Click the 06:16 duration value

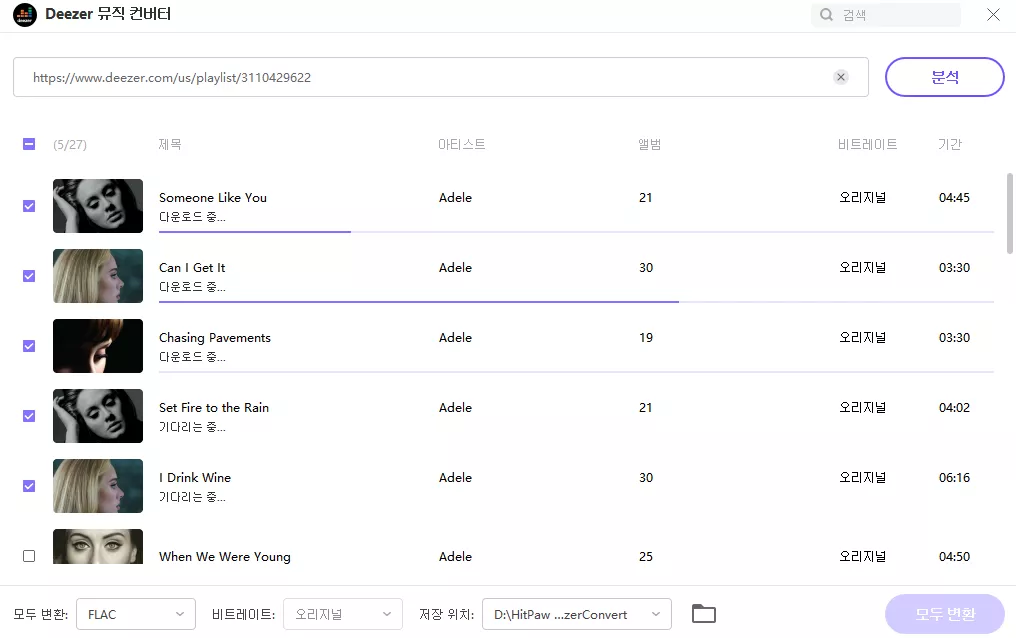pos(954,477)
